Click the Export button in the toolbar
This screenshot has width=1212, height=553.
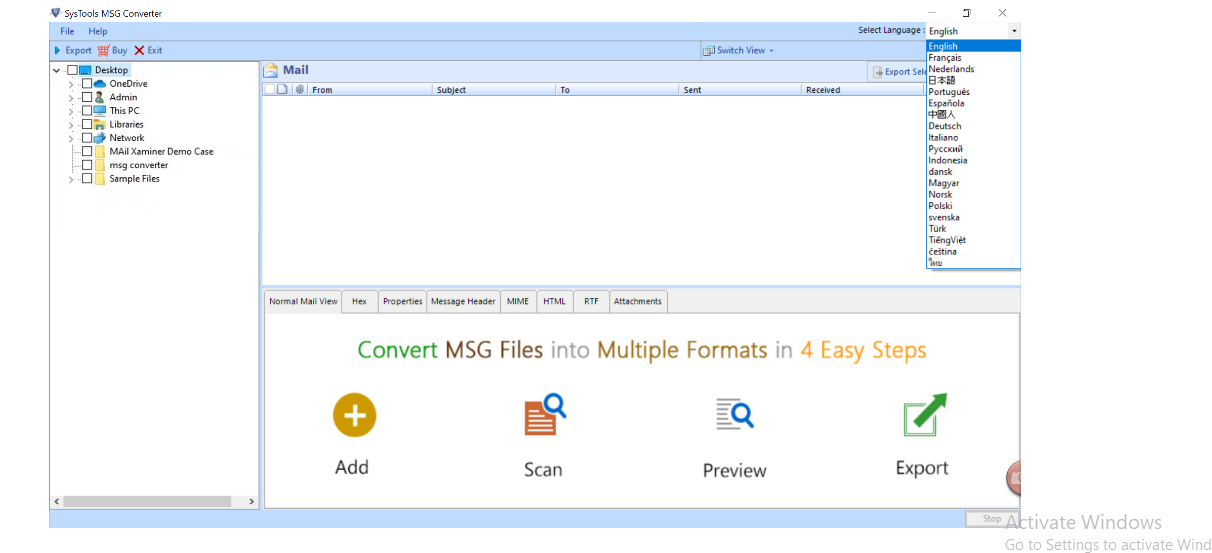[72, 50]
